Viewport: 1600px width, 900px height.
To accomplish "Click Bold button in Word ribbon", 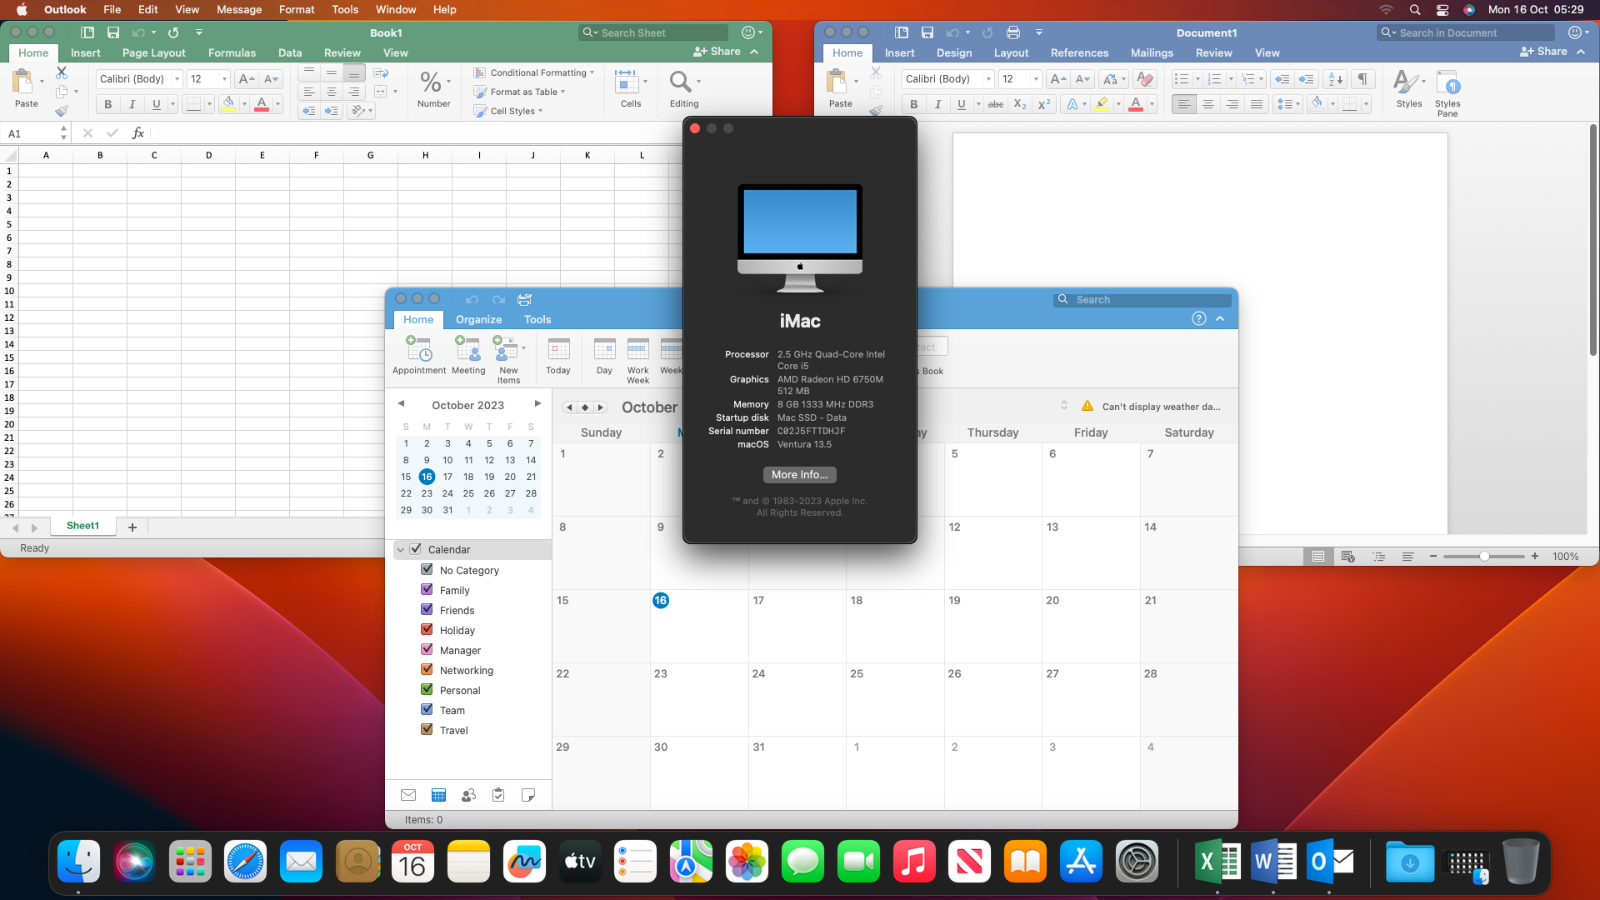I will [913, 104].
